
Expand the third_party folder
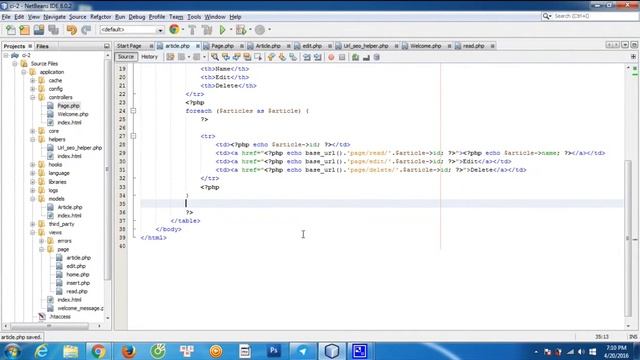click(x=33, y=224)
